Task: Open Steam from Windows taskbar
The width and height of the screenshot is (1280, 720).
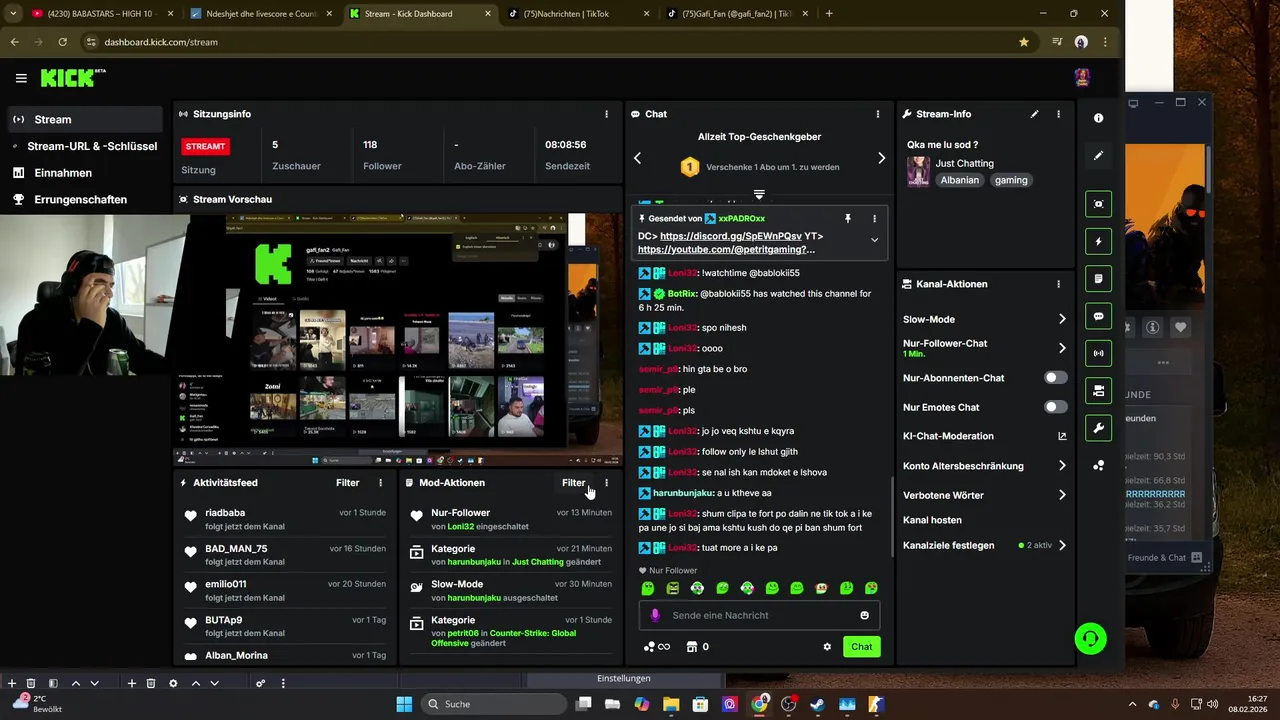Action: [x=817, y=704]
